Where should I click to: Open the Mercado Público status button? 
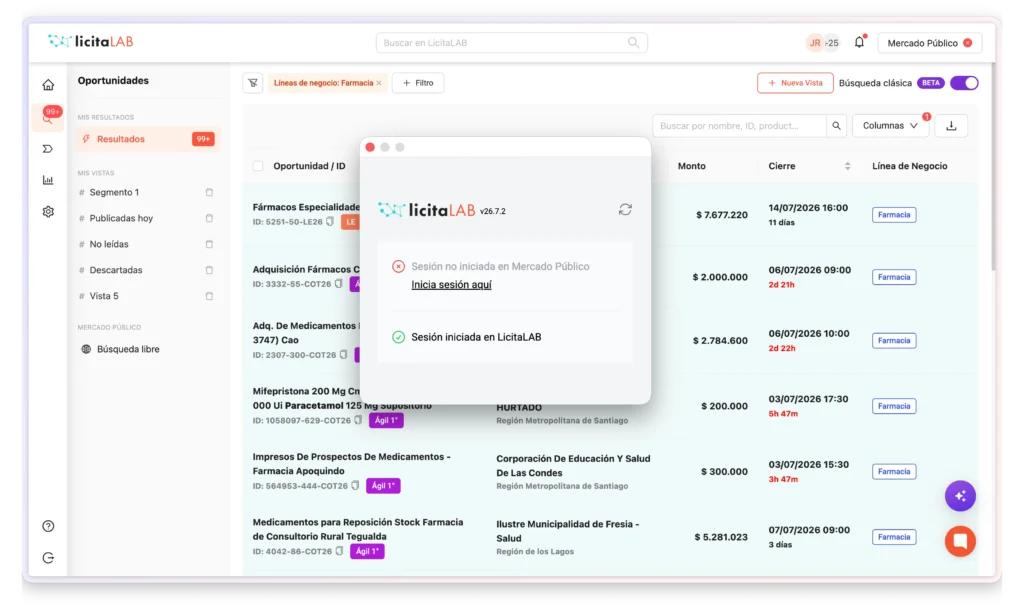pyautogui.click(x=929, y=43)
